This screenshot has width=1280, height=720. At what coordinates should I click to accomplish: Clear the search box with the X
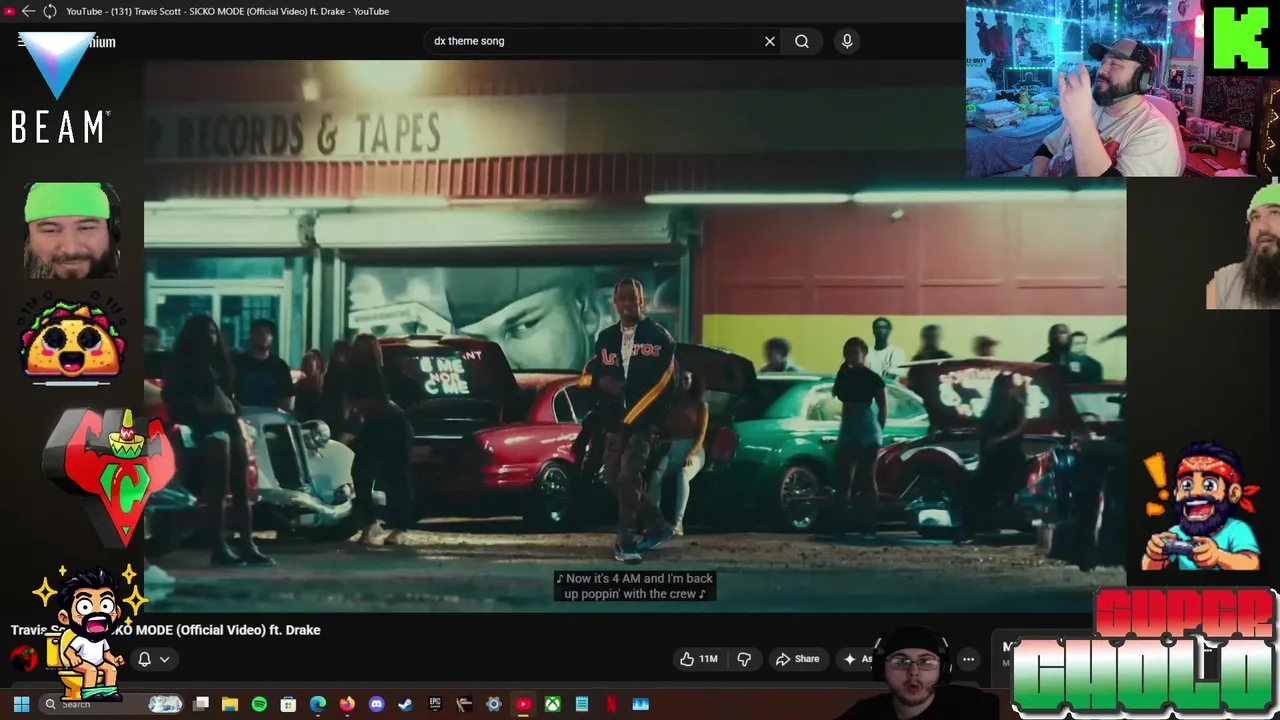click(770, 41)
